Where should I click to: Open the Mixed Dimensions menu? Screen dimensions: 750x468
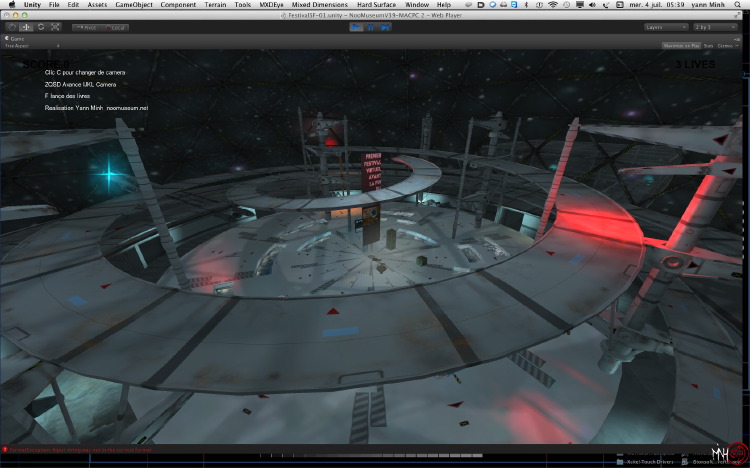[x=320, y=4]
